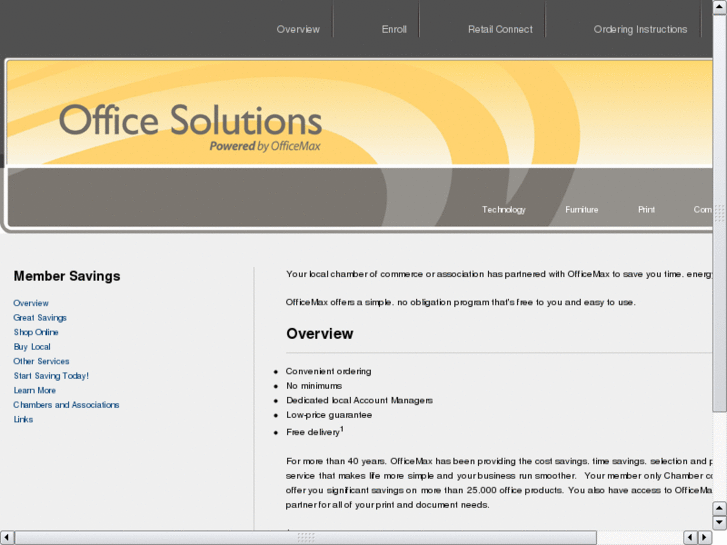Click the horizontal scrollbar far-left arrow
727x545 pixels.
point(6,537)
